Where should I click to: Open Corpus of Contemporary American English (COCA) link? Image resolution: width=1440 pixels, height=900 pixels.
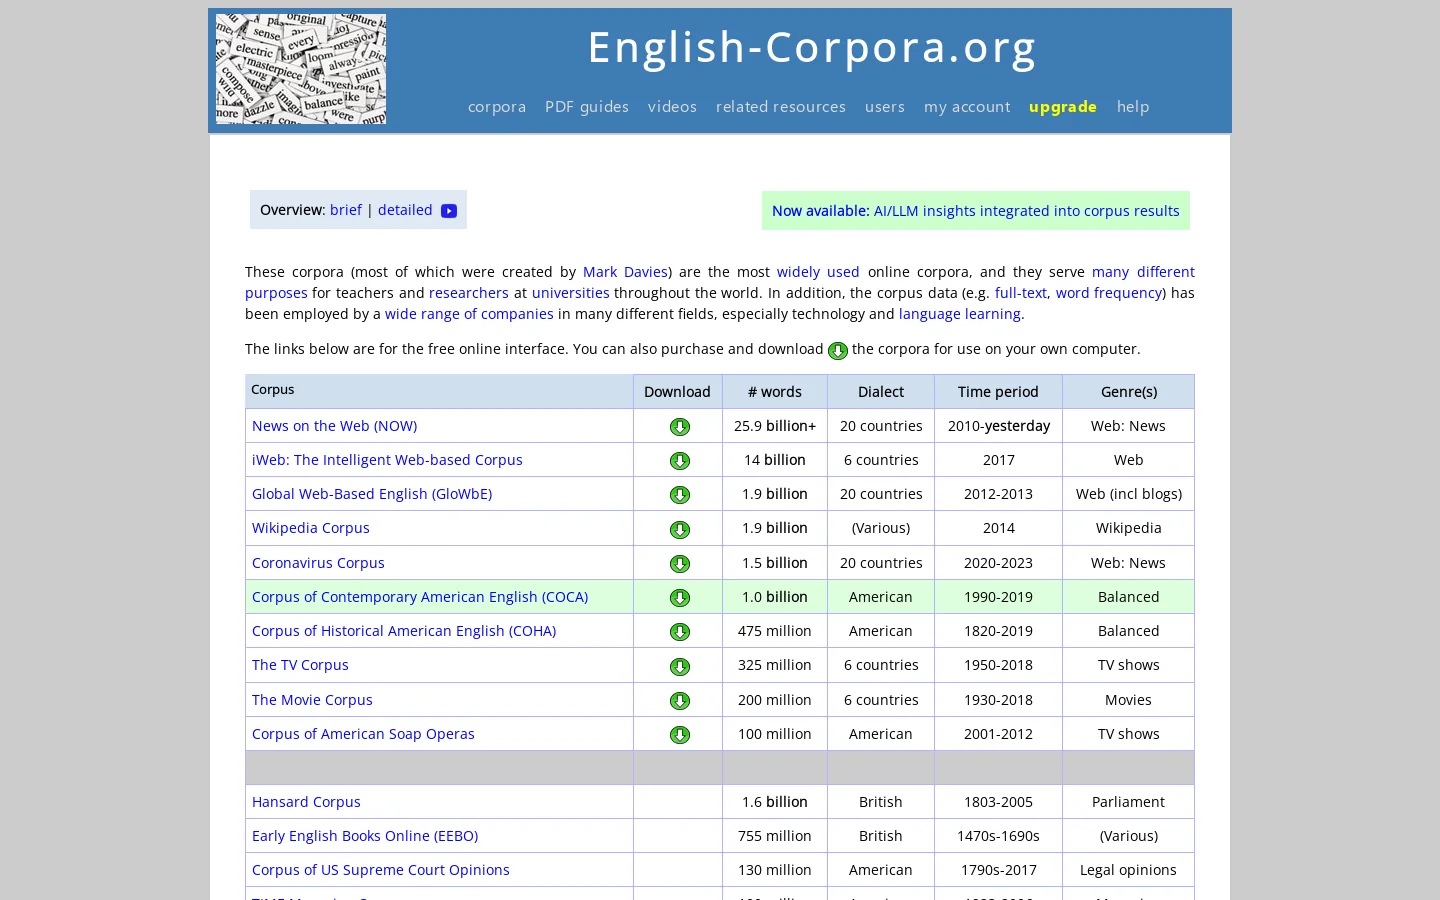[x=420, y=597]
